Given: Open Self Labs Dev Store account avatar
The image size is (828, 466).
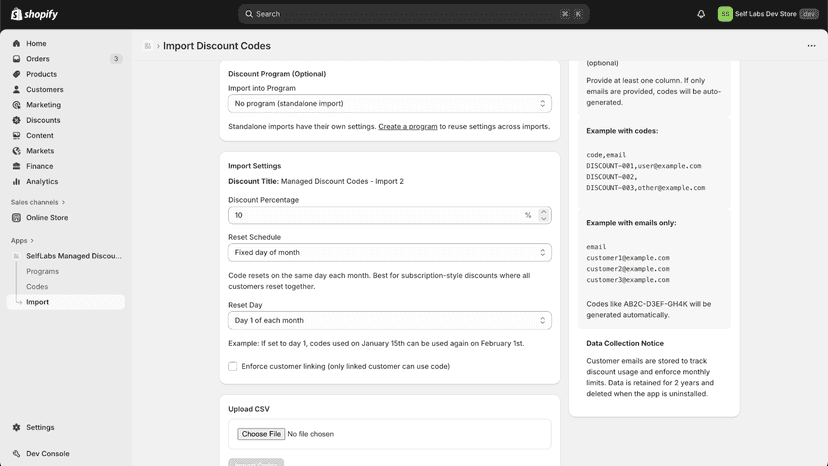Looking at the screenshot, I should (725, 14).
